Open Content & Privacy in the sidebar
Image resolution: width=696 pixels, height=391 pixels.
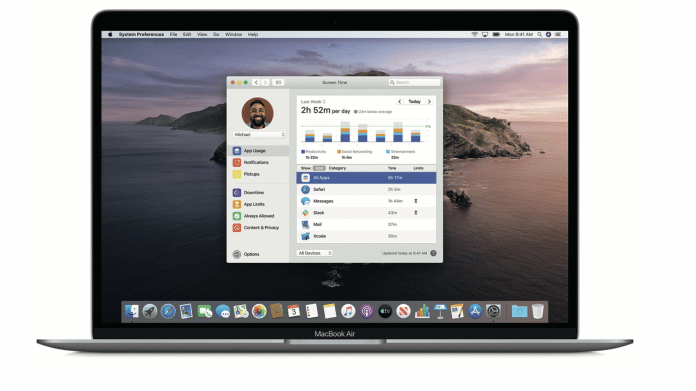[258, 228]
